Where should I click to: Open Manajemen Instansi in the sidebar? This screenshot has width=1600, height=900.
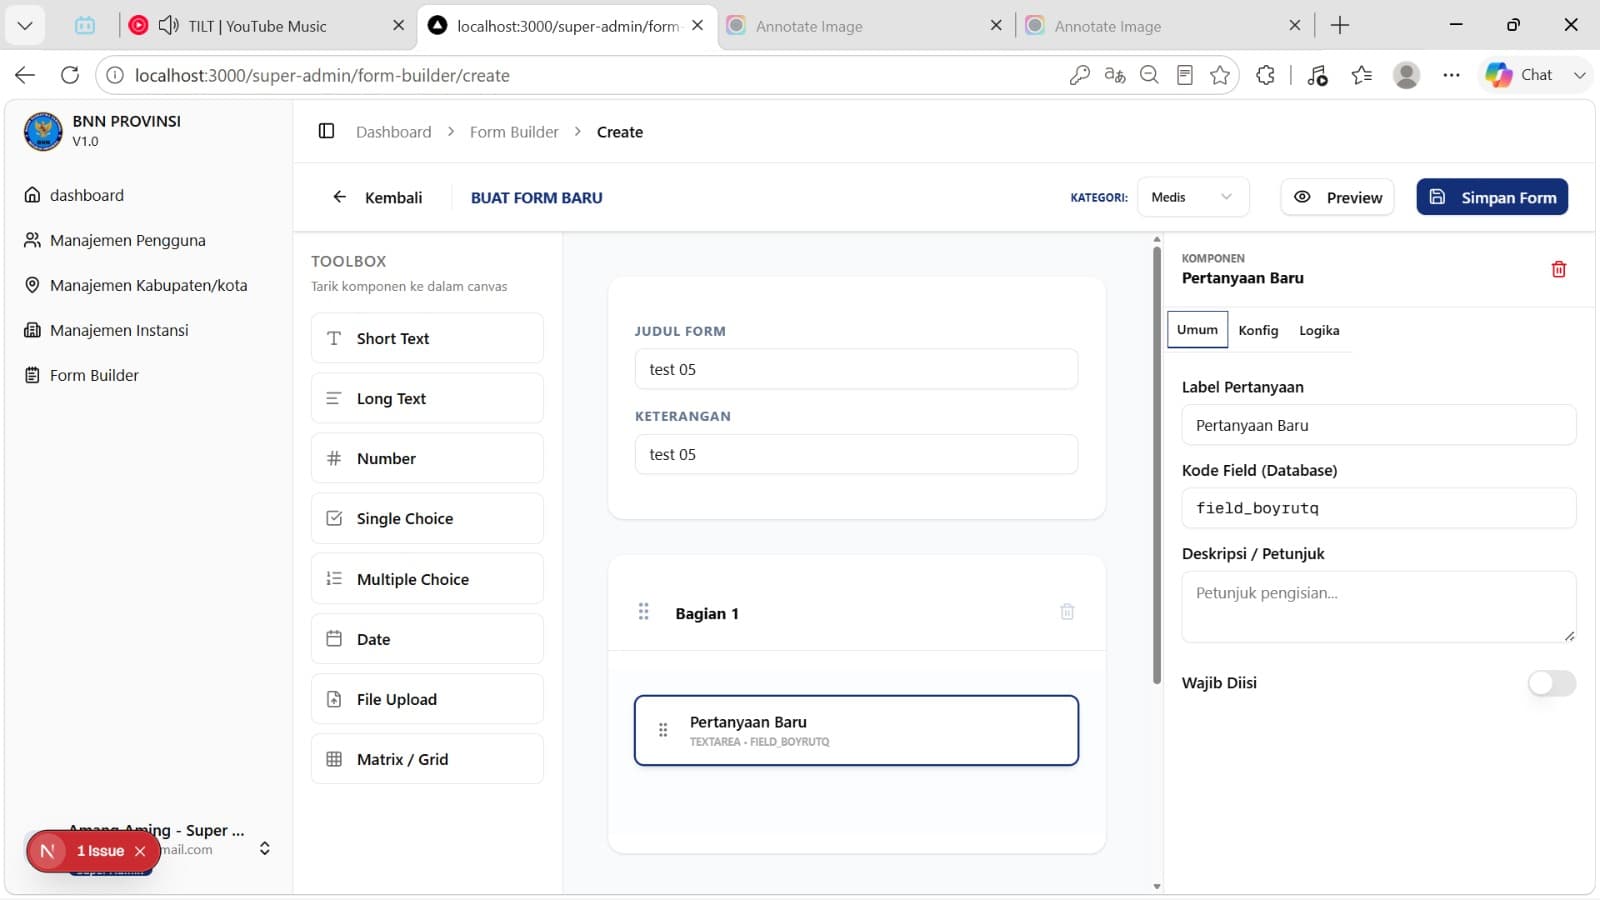tap(119, 330)
